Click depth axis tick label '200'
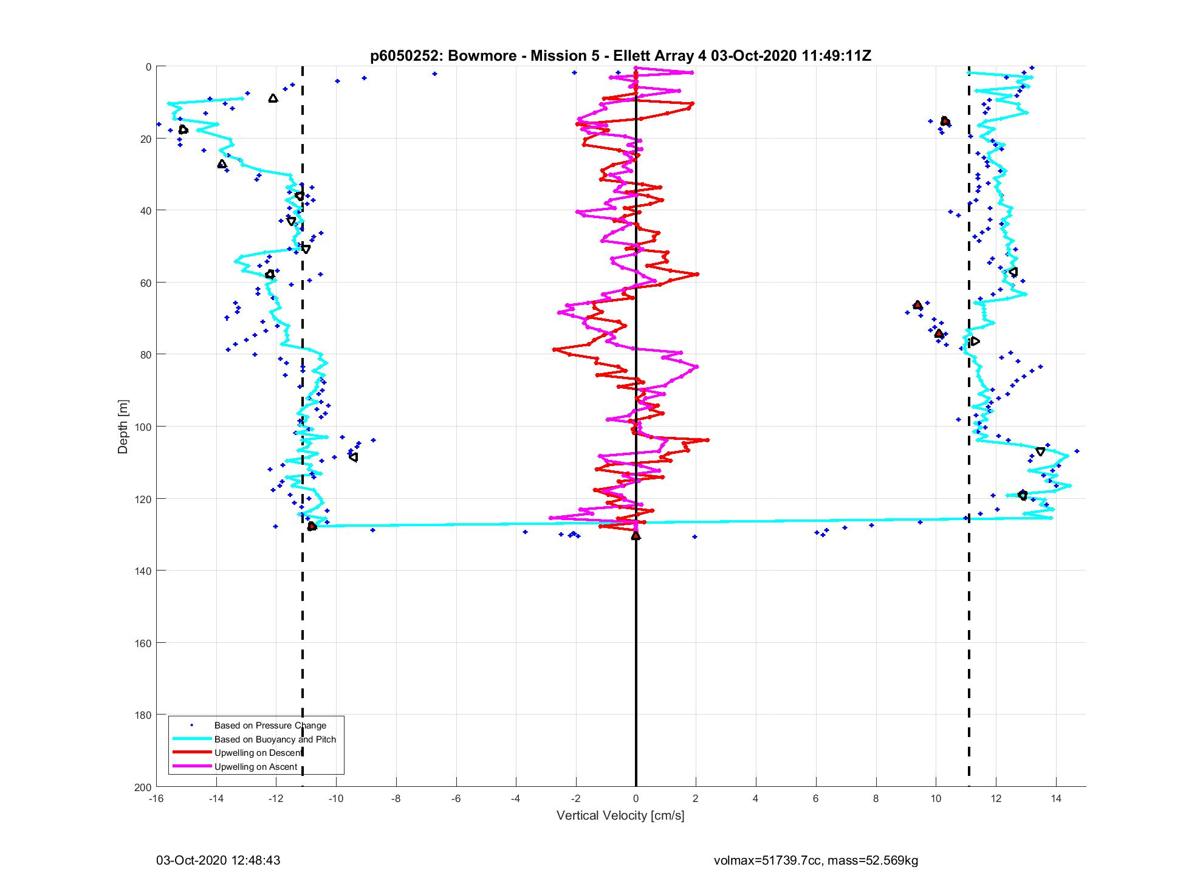Screen dimensions: 1200x885 (x=141, y=787)
